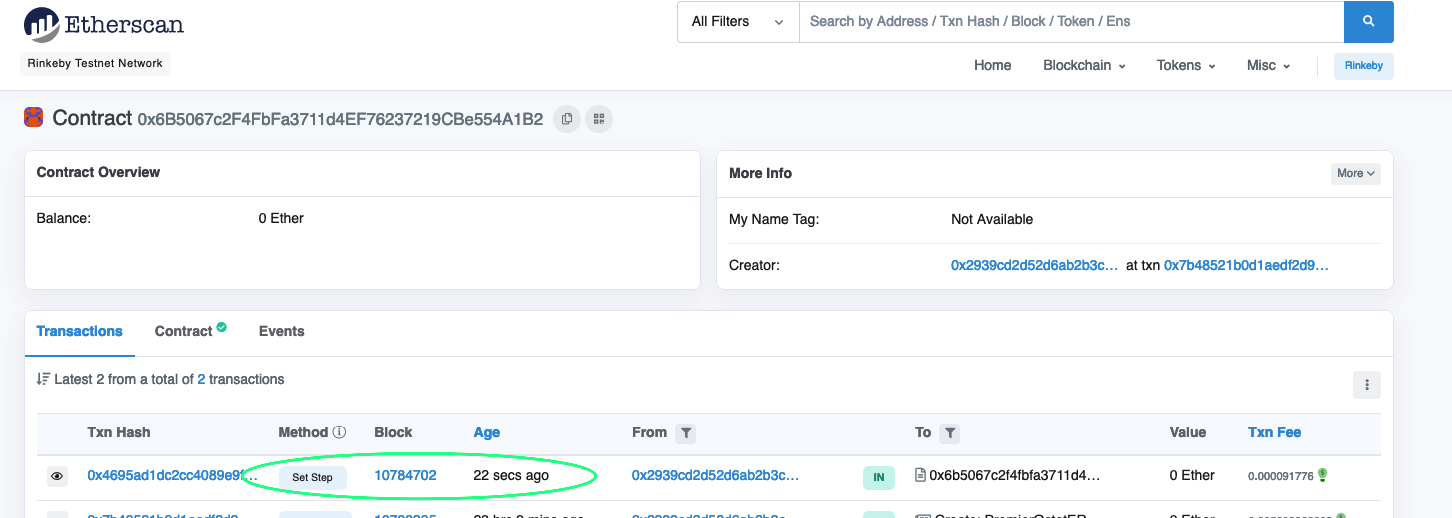Click the Method column info icon

(339, 432)
